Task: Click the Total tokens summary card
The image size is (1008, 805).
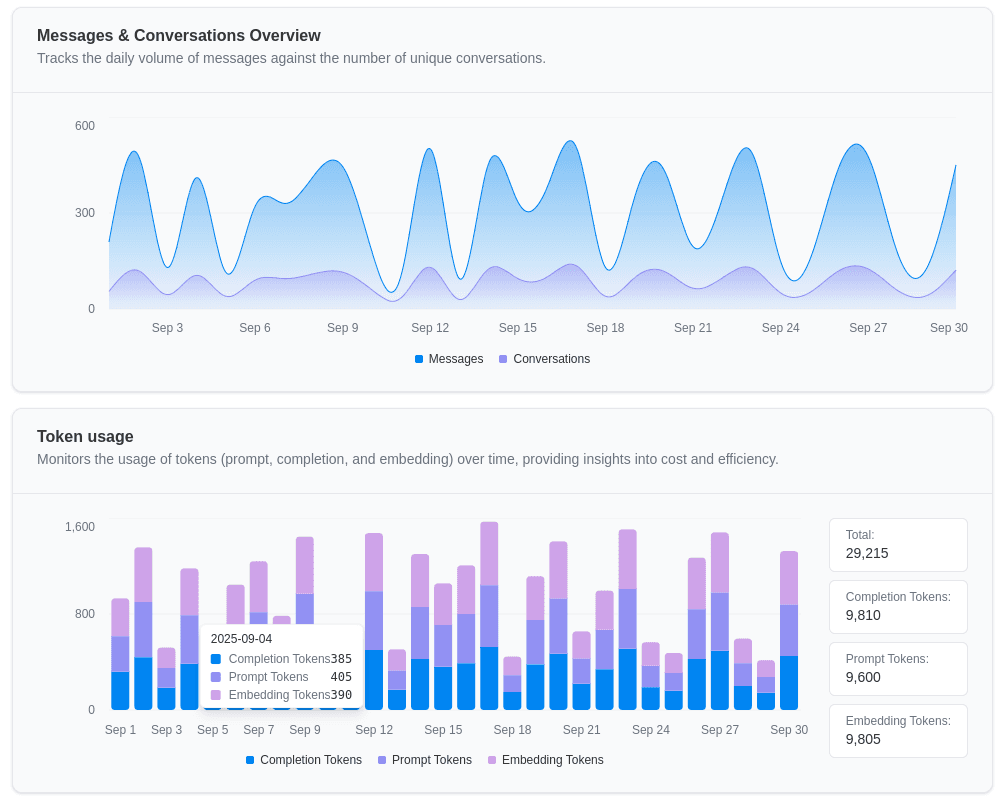Action: click(897, 545)
